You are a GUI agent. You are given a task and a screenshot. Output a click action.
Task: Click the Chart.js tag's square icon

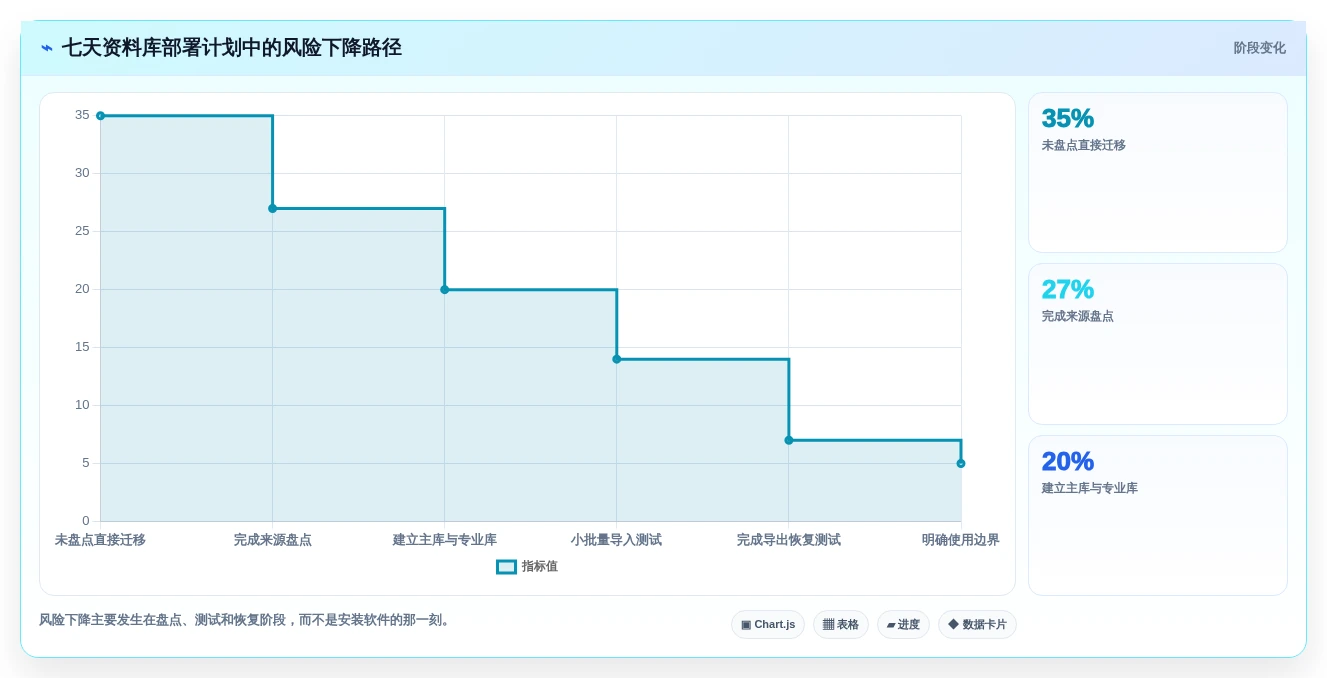tap(746, 624)
